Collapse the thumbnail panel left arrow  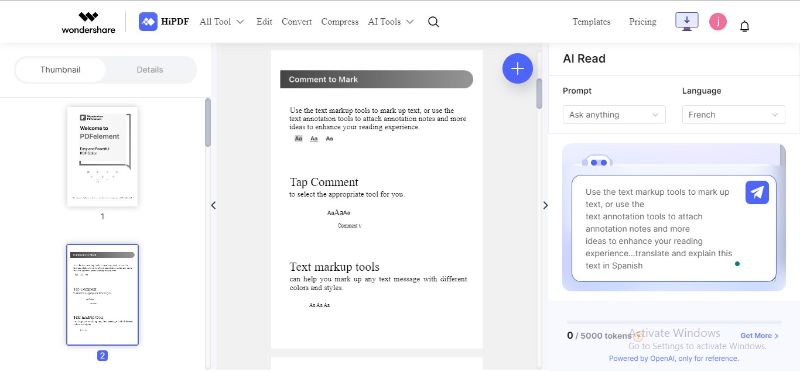coord(213,206)
